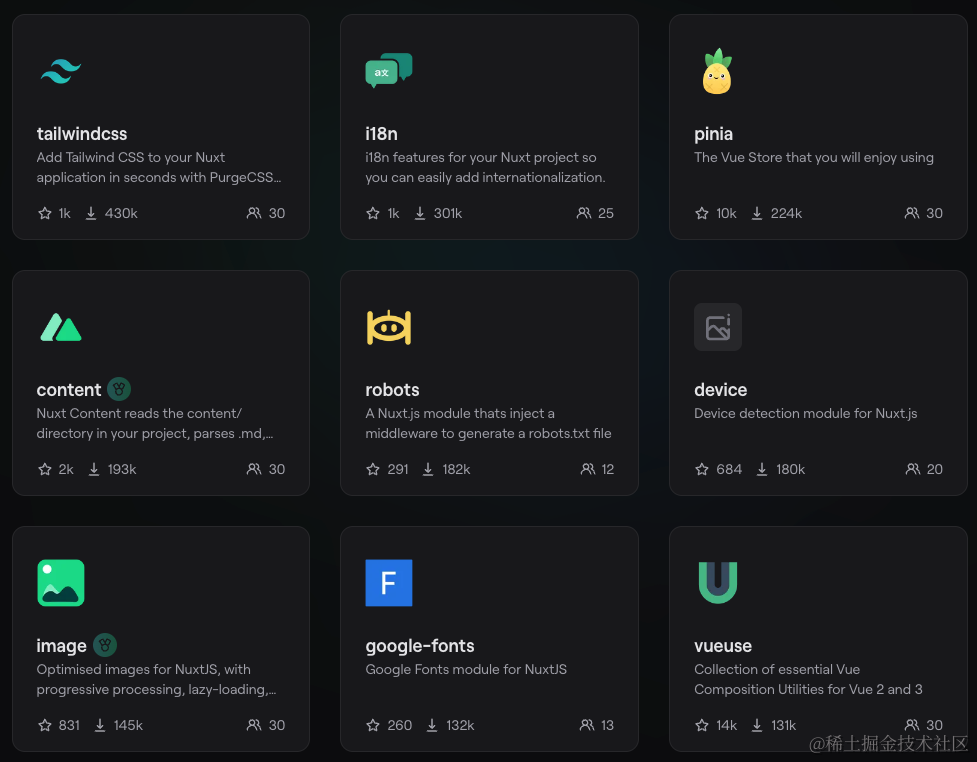Click the content module green mountain icon
977x762 pixels.
point(60,327)
